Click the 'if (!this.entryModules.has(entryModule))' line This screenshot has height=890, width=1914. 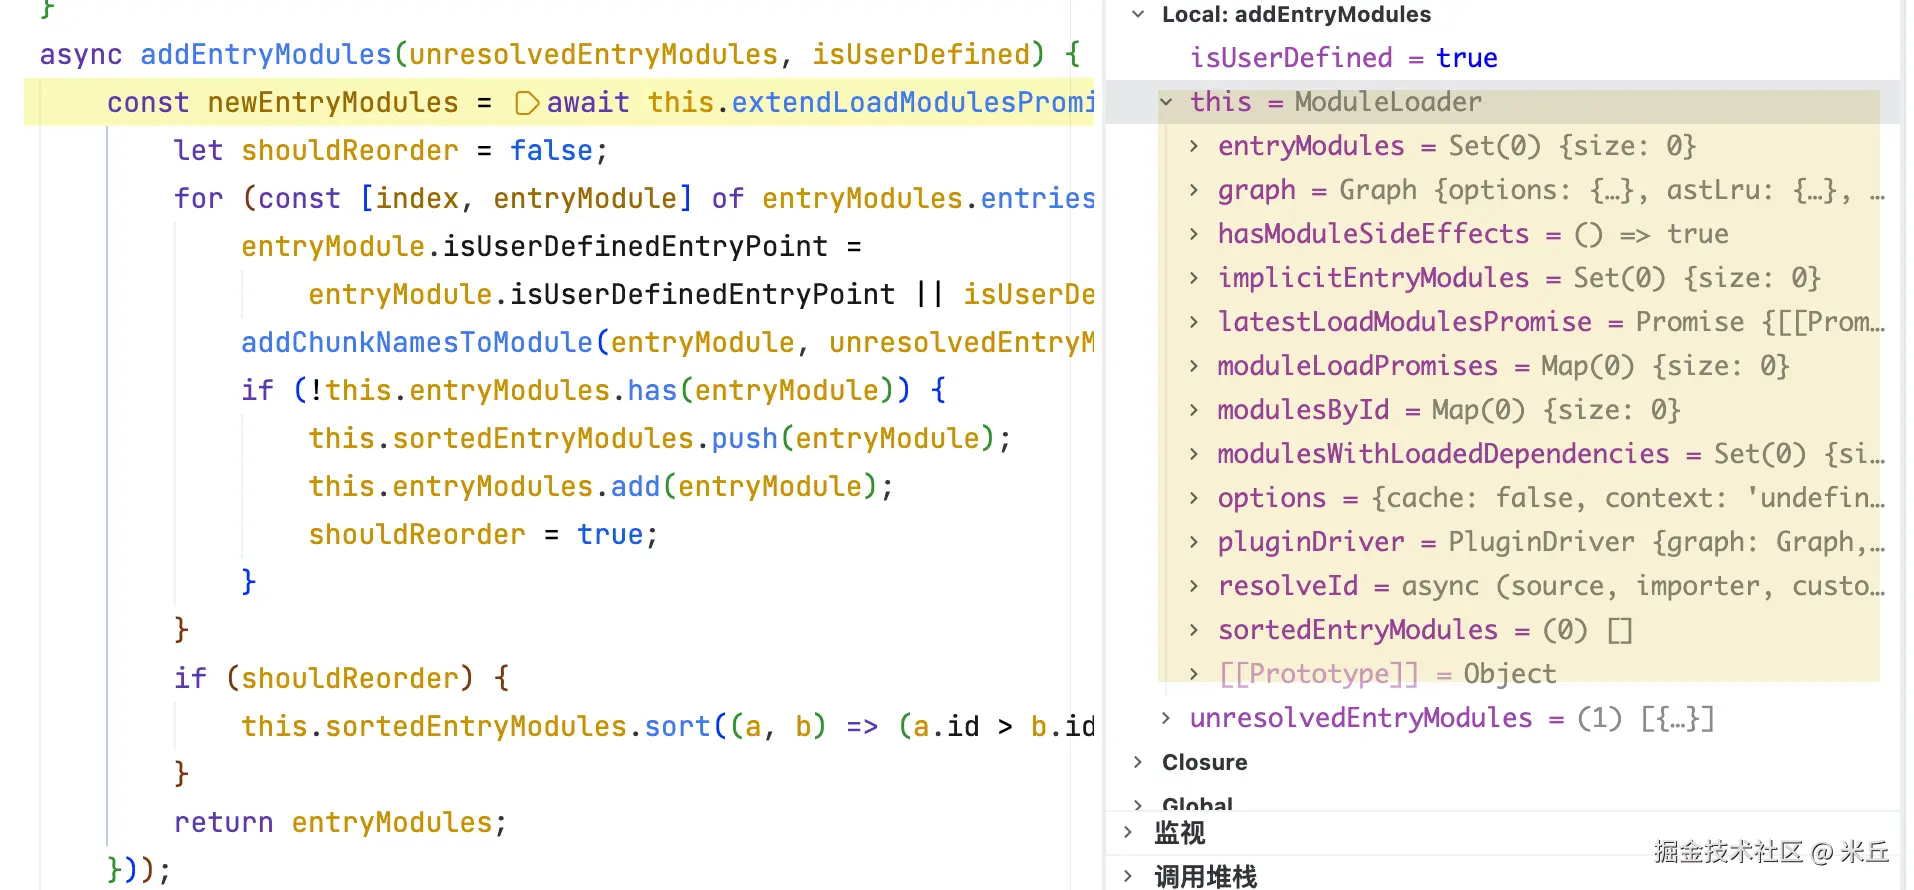(594, 390)
